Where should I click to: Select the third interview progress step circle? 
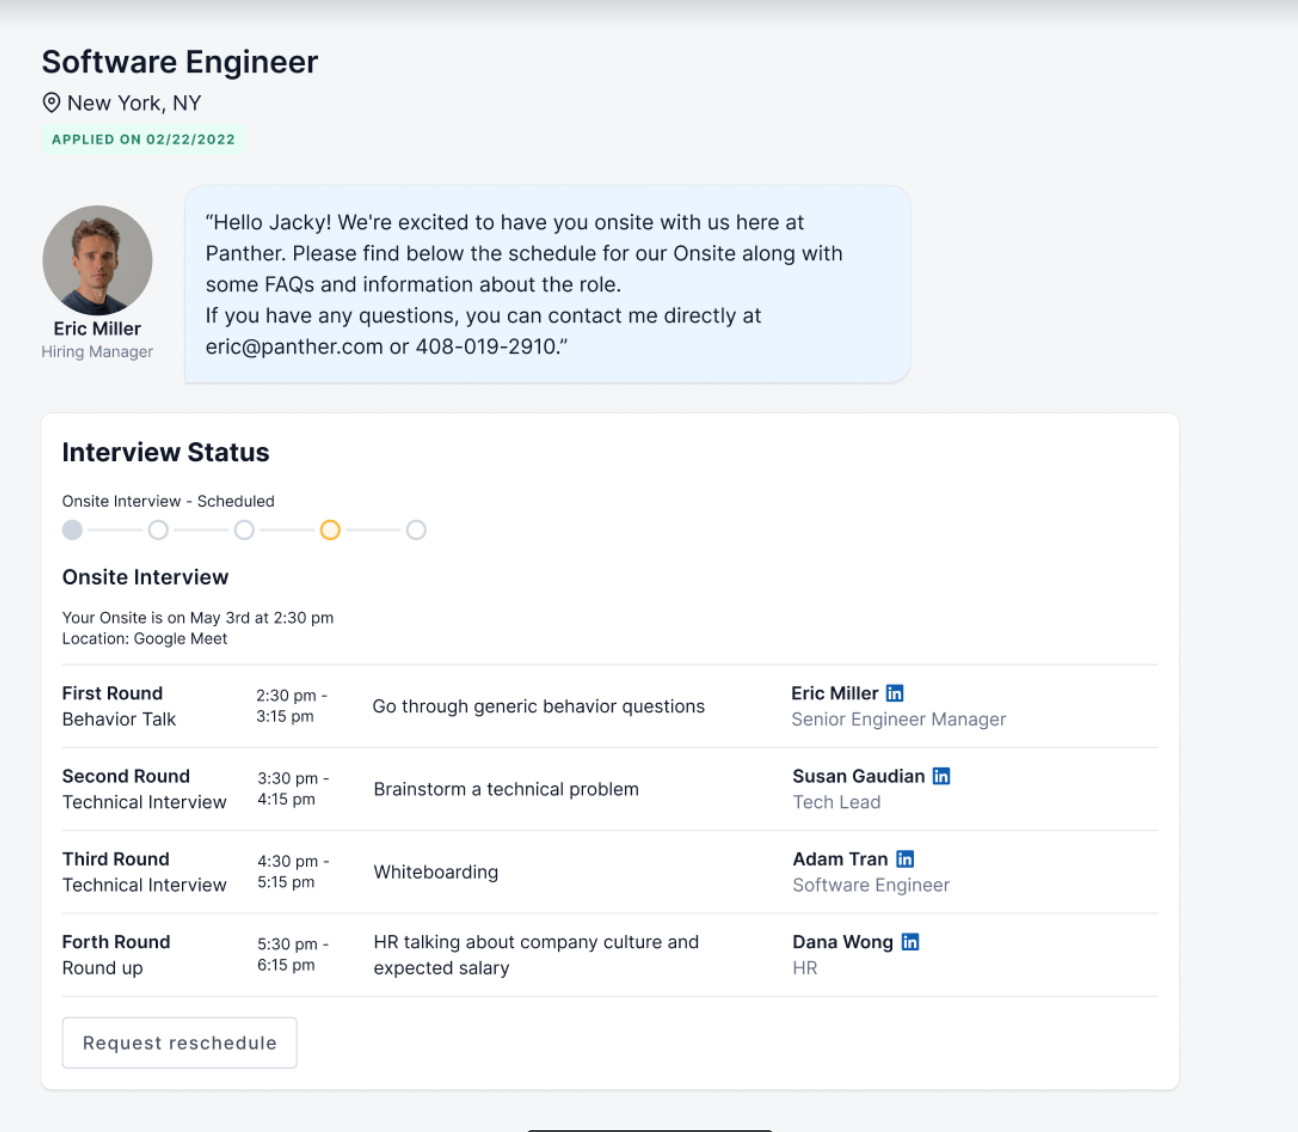point(244,530)
